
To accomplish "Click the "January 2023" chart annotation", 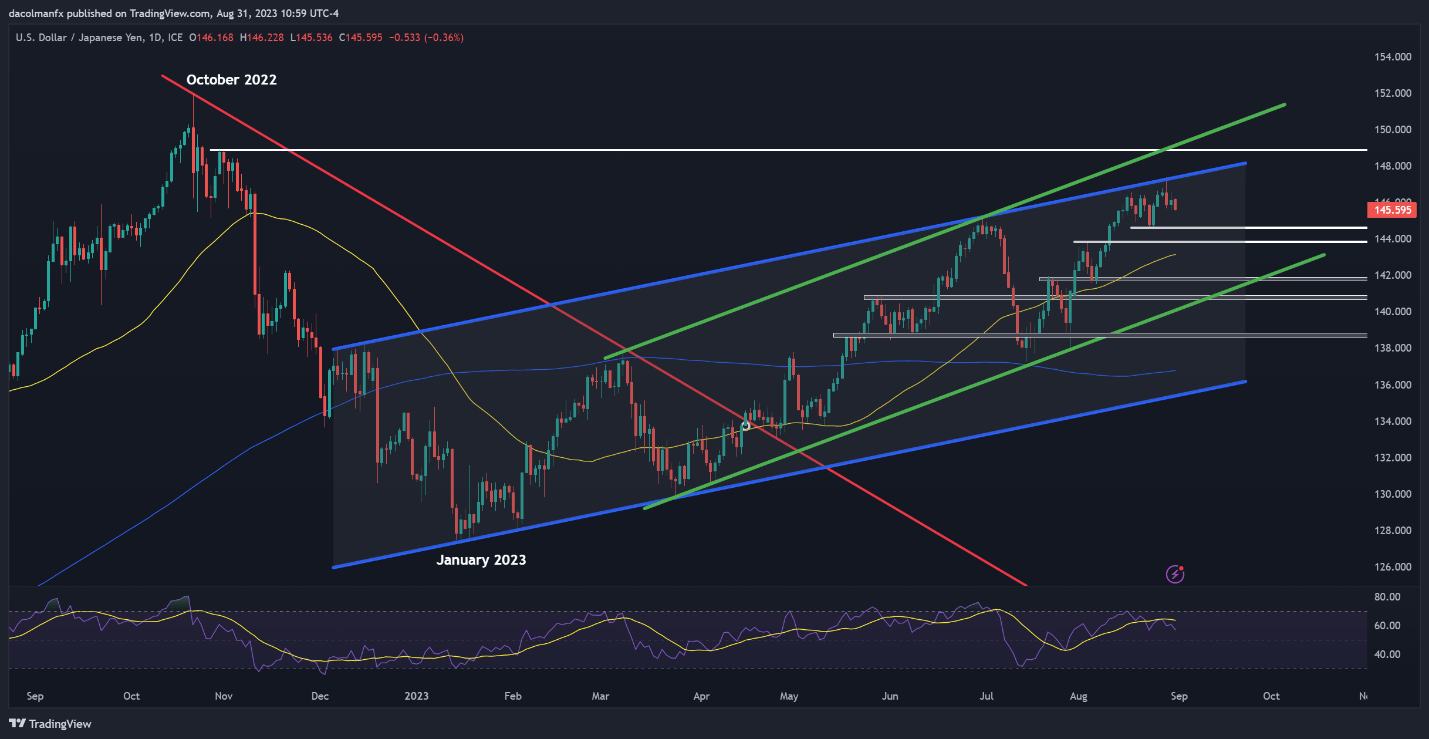I will point(481,560).
